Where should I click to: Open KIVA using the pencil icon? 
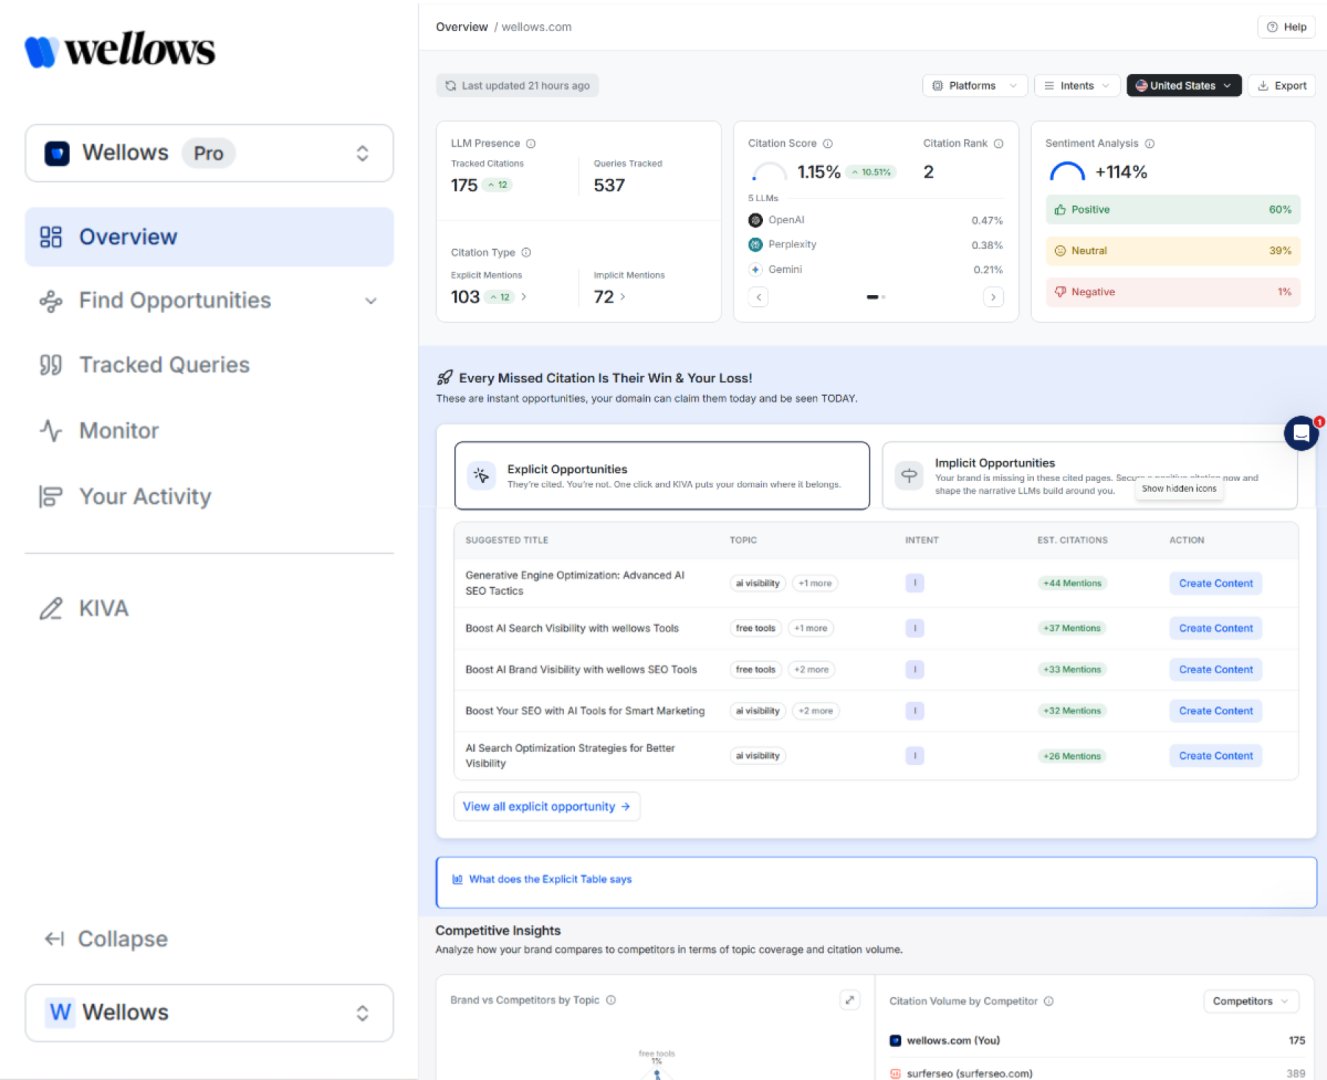coord(51,608)
